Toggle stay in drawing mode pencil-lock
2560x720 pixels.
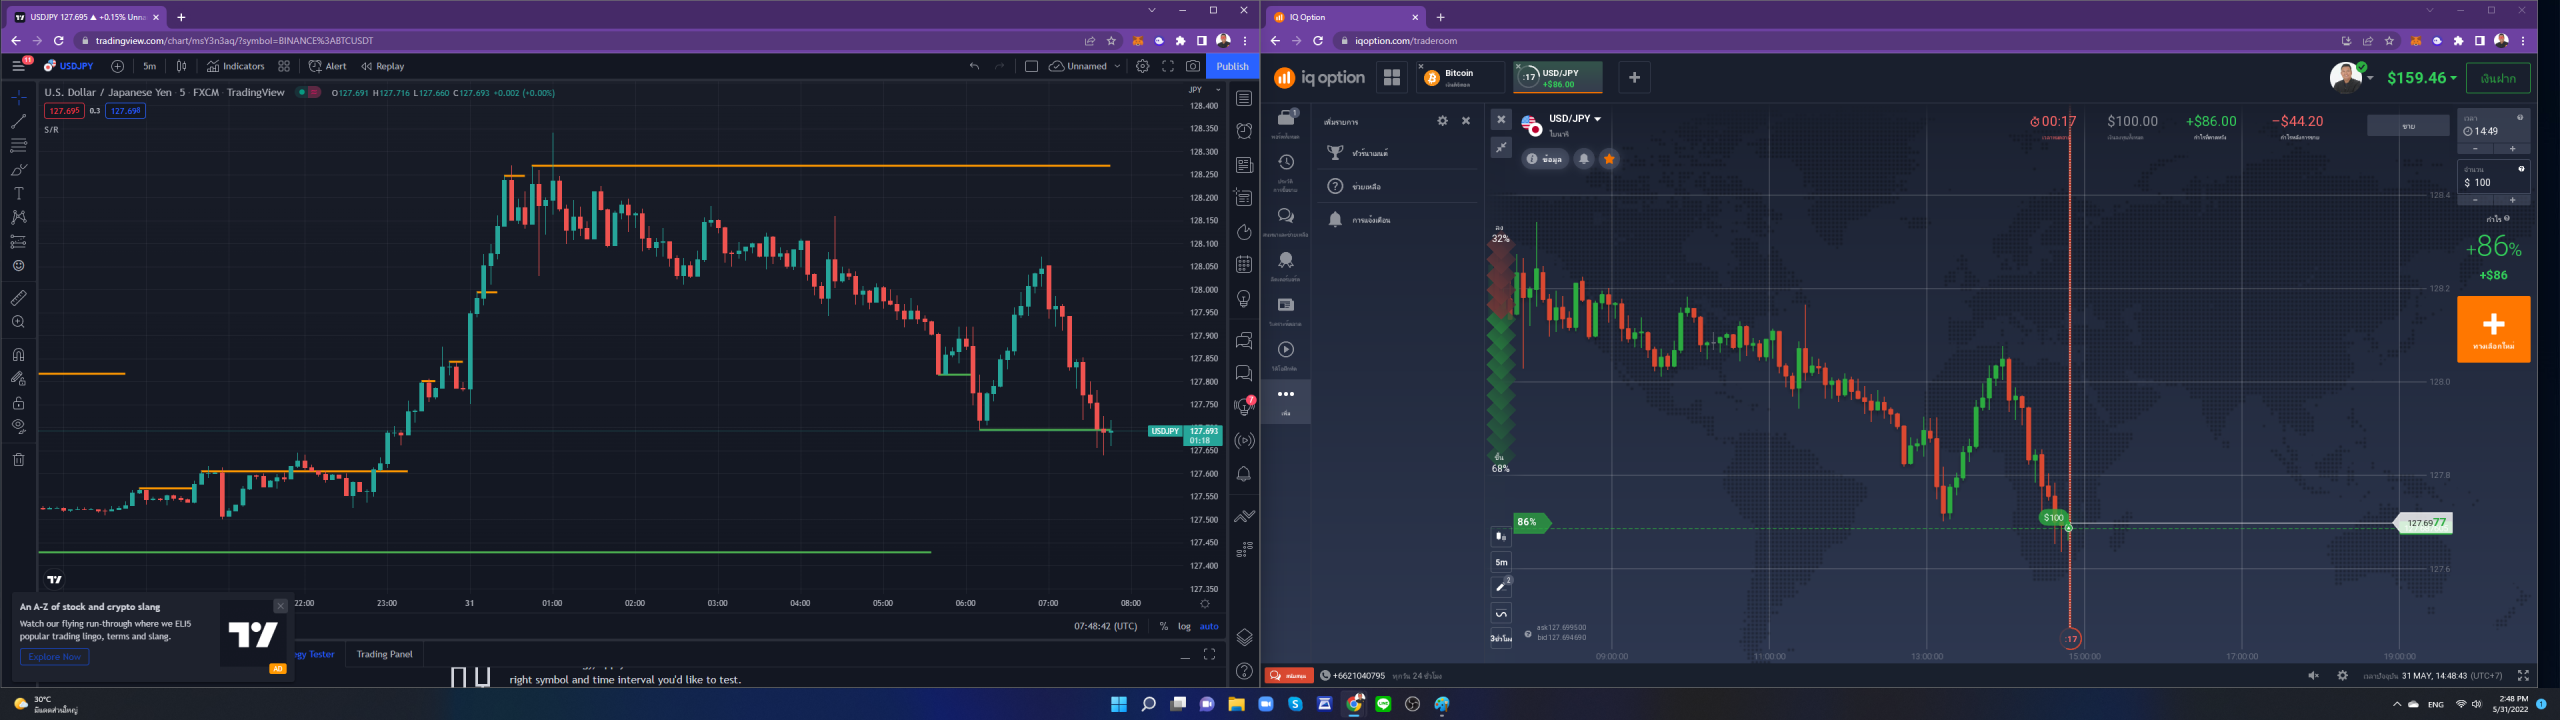18,378
